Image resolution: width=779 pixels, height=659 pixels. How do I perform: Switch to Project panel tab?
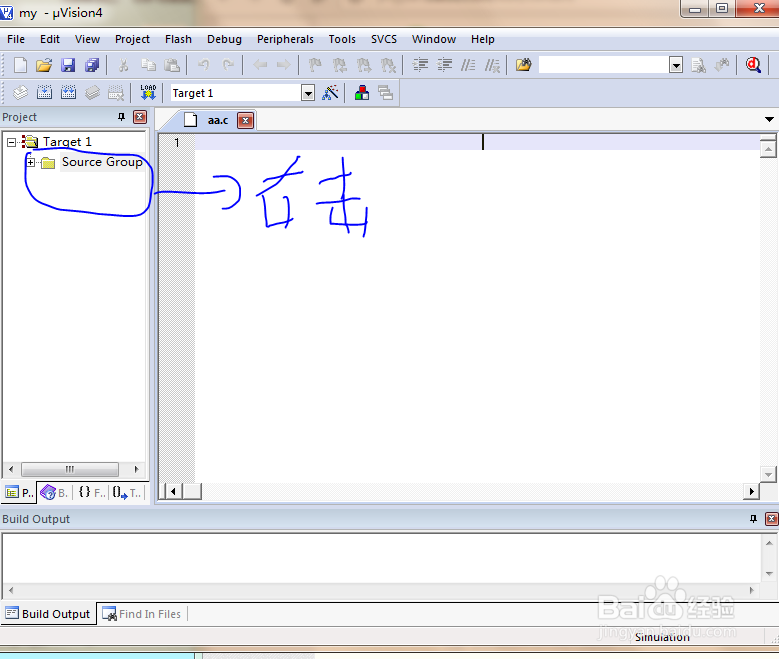click(19, 493)
